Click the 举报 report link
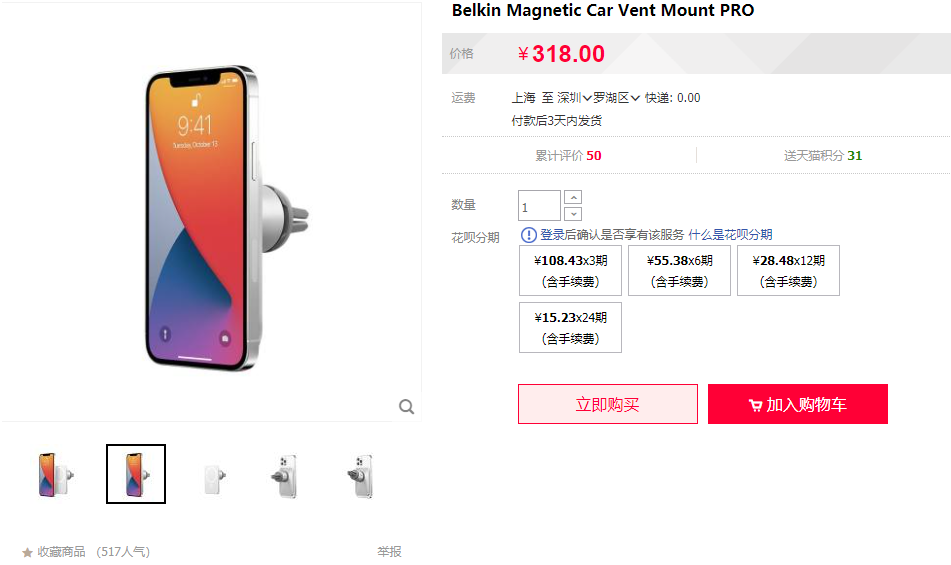Viewport: 951px width, 565px height. (x=389, y=552)
